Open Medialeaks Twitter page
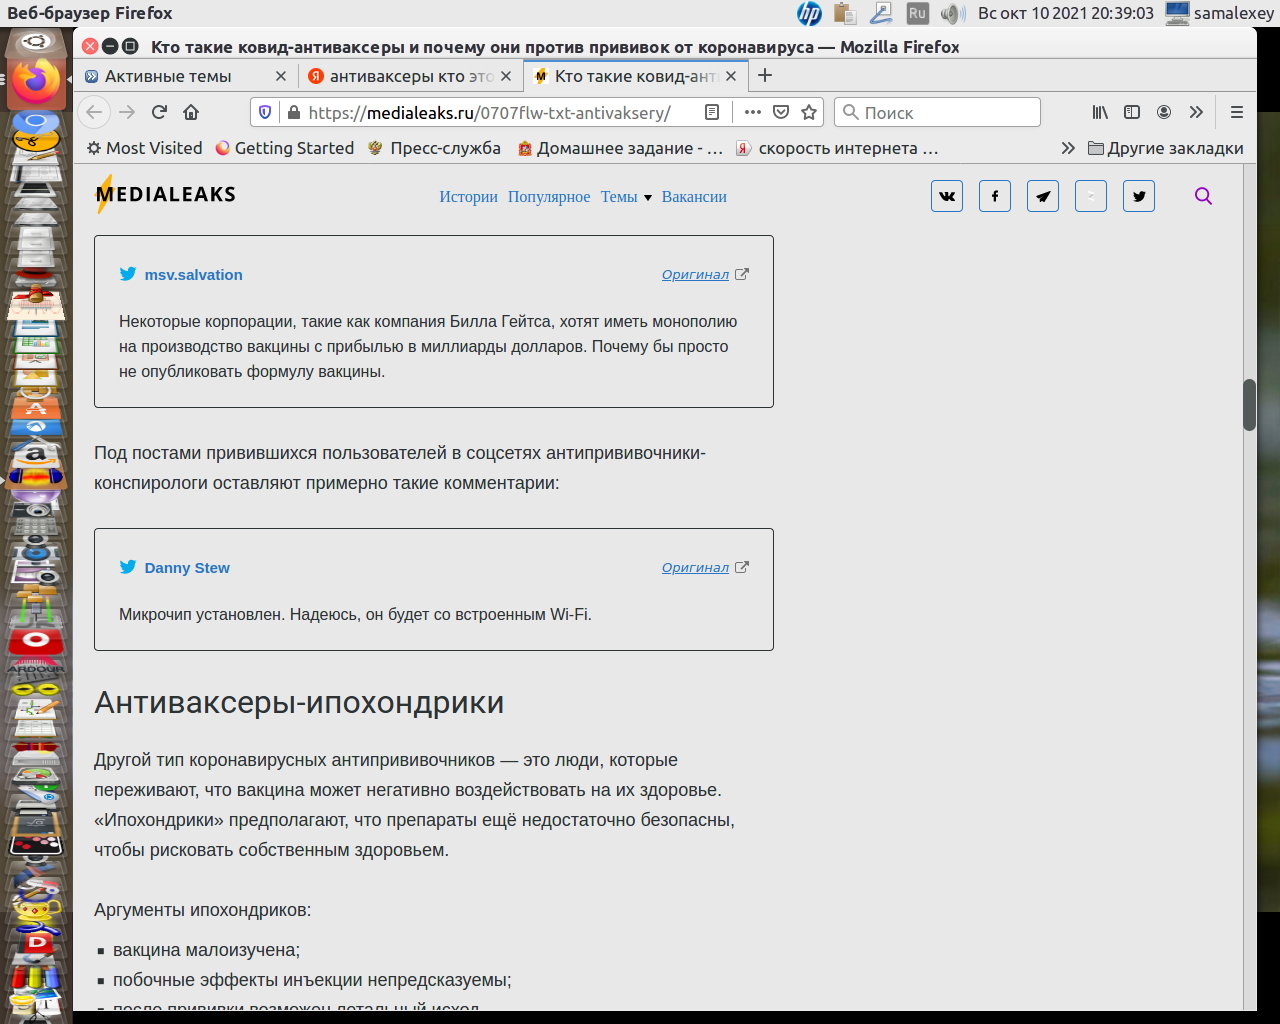This screenshot has width=1280, height=1024. click(1139, 196)
